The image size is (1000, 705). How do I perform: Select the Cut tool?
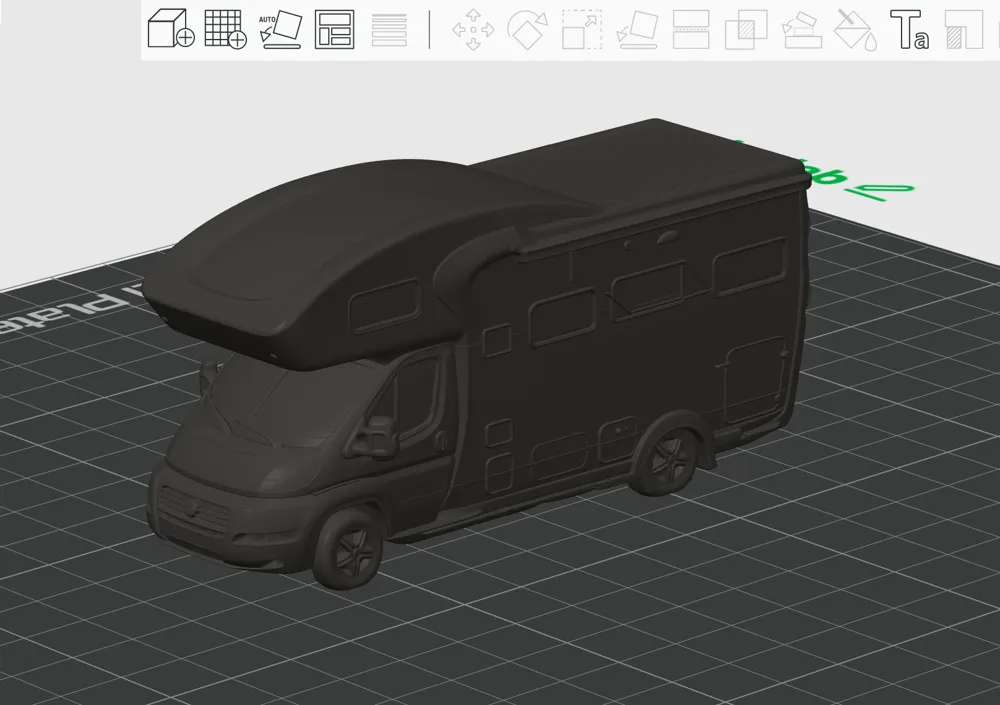[691, 29]
